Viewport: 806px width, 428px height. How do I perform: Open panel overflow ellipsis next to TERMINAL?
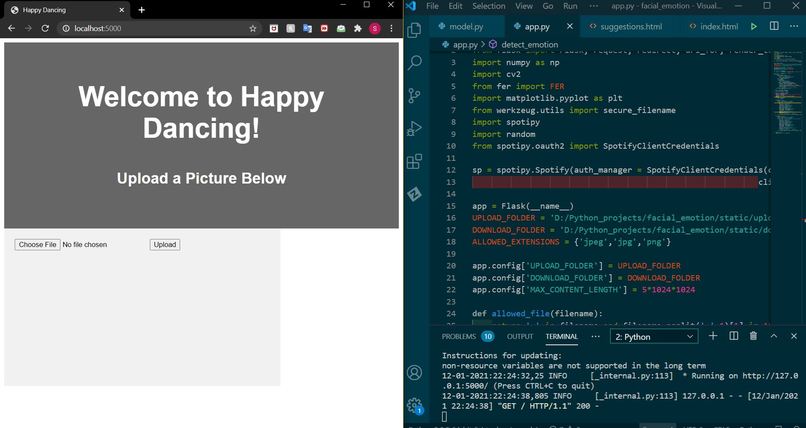pyautogui.click(x=596, y=337)
